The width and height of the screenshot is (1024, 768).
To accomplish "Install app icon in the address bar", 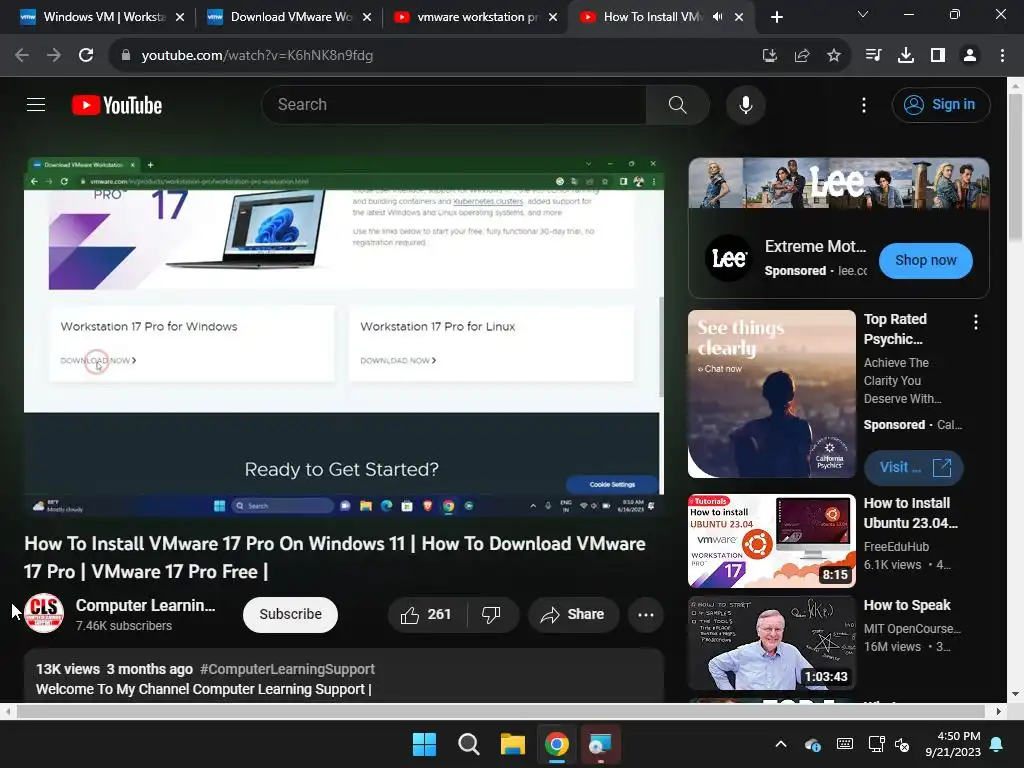I will click(x=770, y=56).
